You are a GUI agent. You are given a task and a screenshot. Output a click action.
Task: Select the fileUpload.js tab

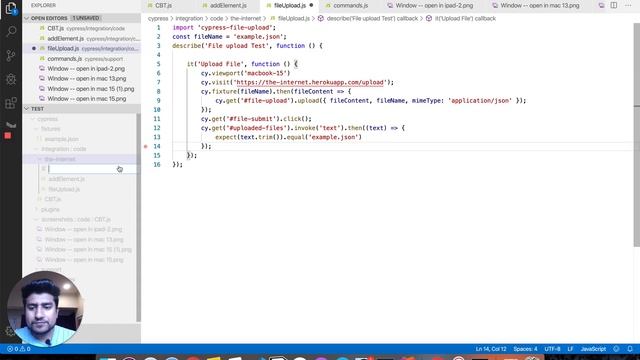pyautogui.click(x=290, y=6)
